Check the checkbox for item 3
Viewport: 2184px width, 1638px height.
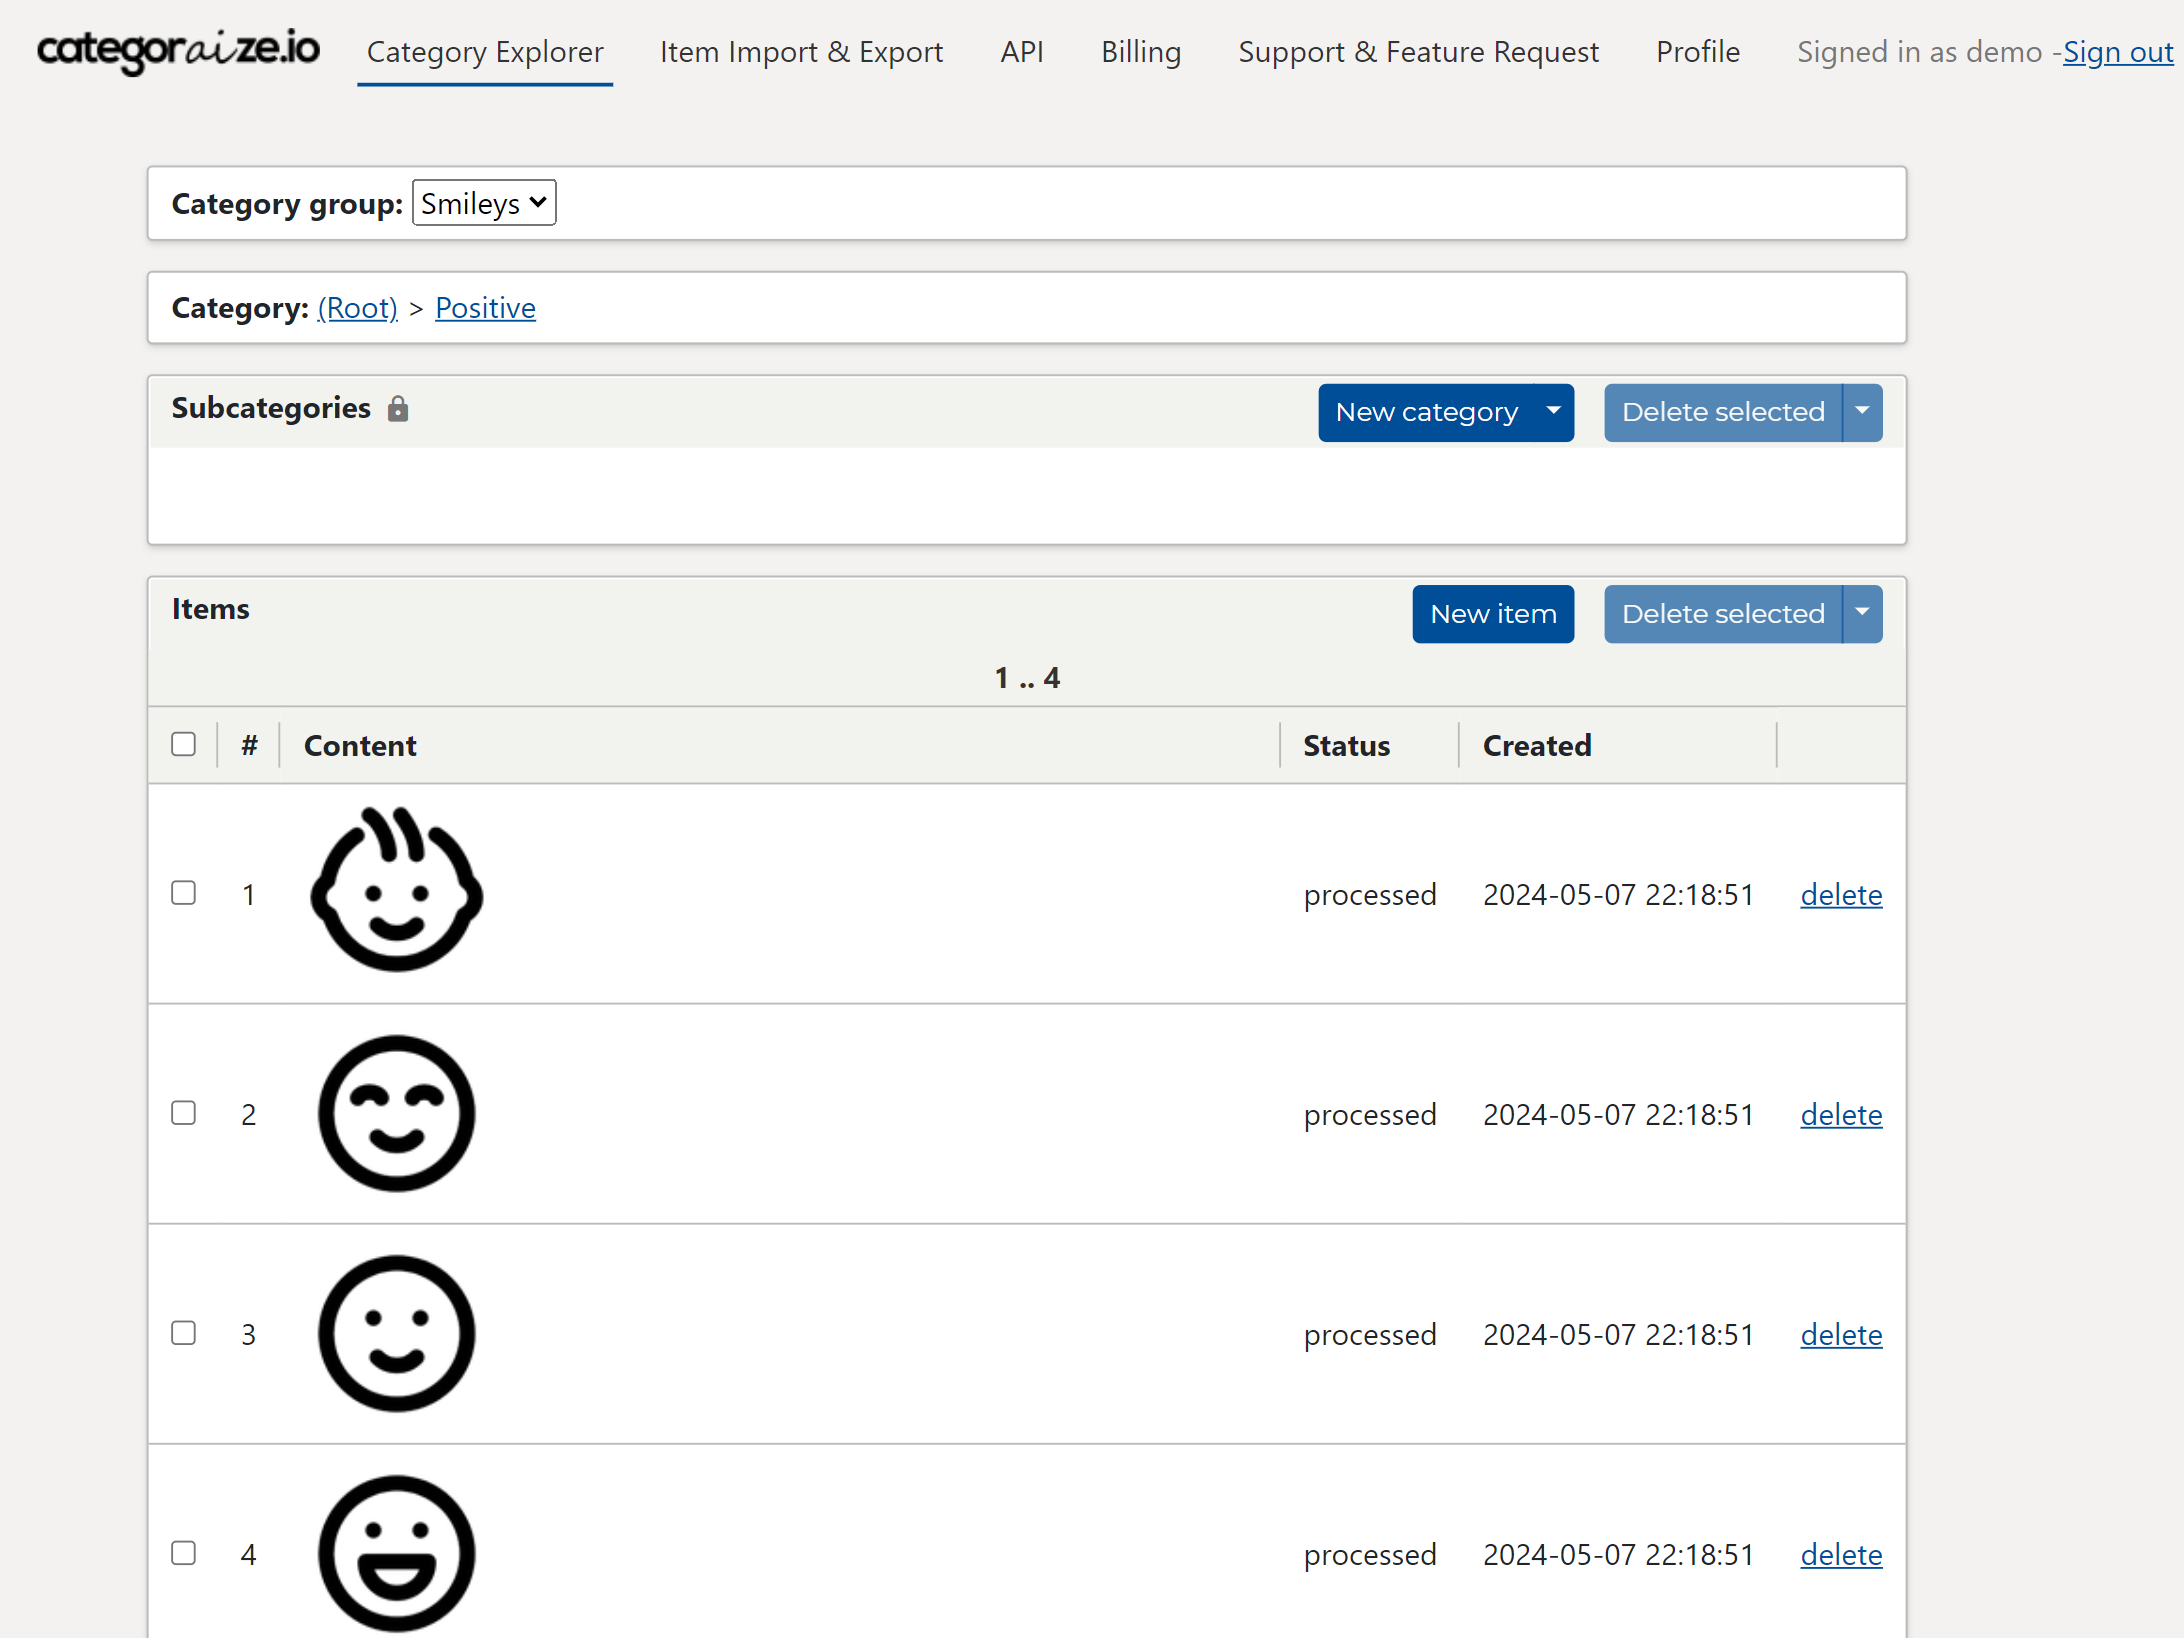tap(183, 1332)
